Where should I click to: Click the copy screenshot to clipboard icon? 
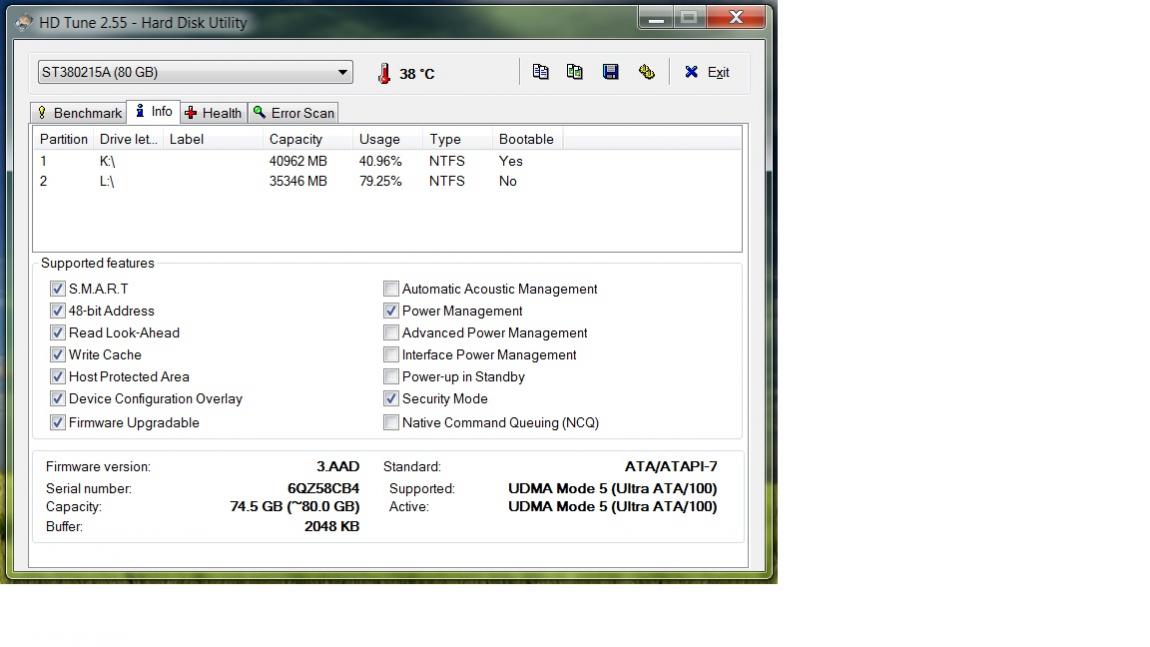click(x=575, y=72)
